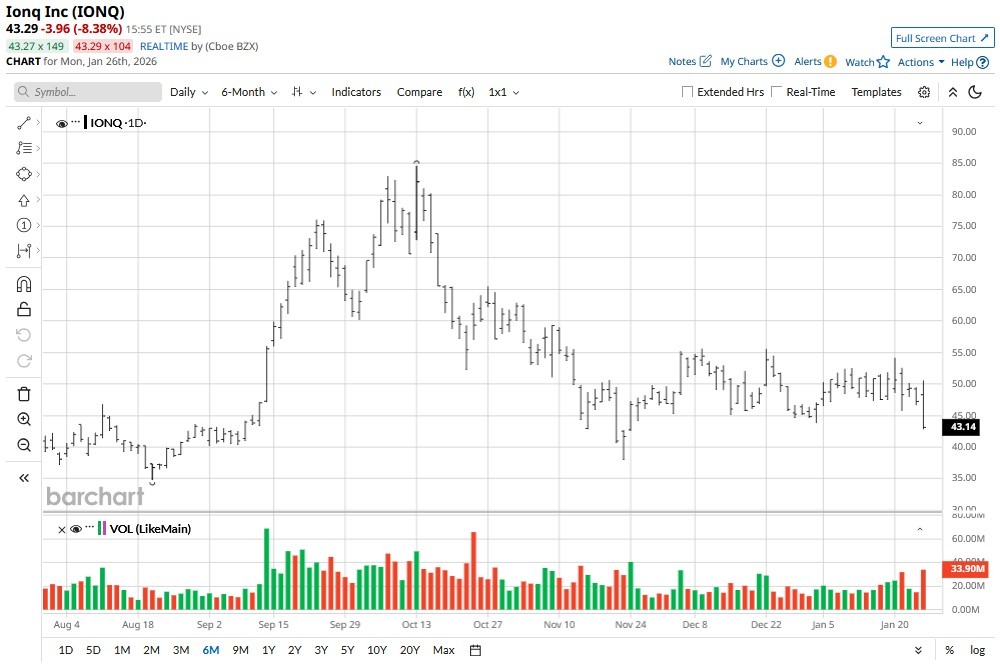
Task: Click the undo arrow icon
Action: pyautogui.click(x=24, y=335)
